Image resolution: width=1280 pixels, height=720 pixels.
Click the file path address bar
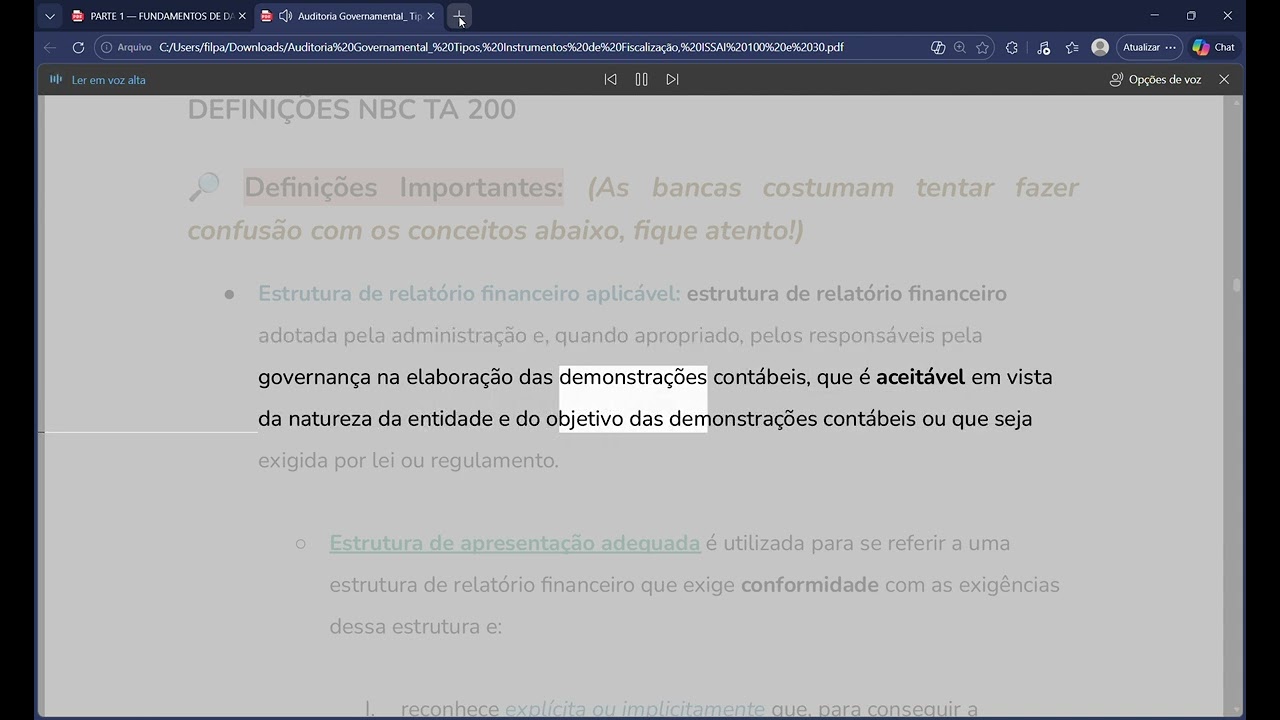coord(500,47)
